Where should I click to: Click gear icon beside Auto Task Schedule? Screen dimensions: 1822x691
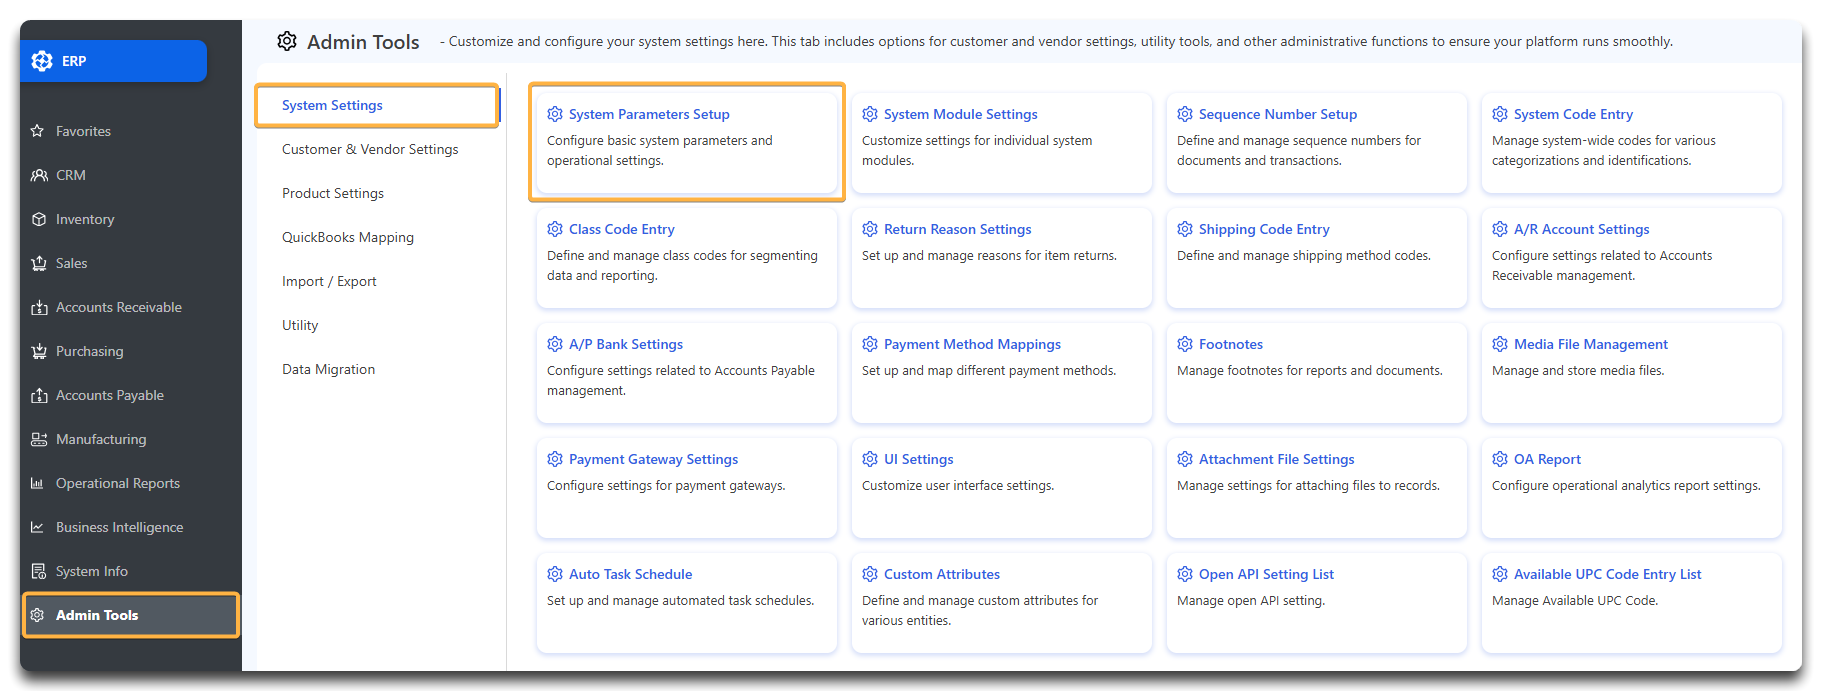click(x=555, y=574)
